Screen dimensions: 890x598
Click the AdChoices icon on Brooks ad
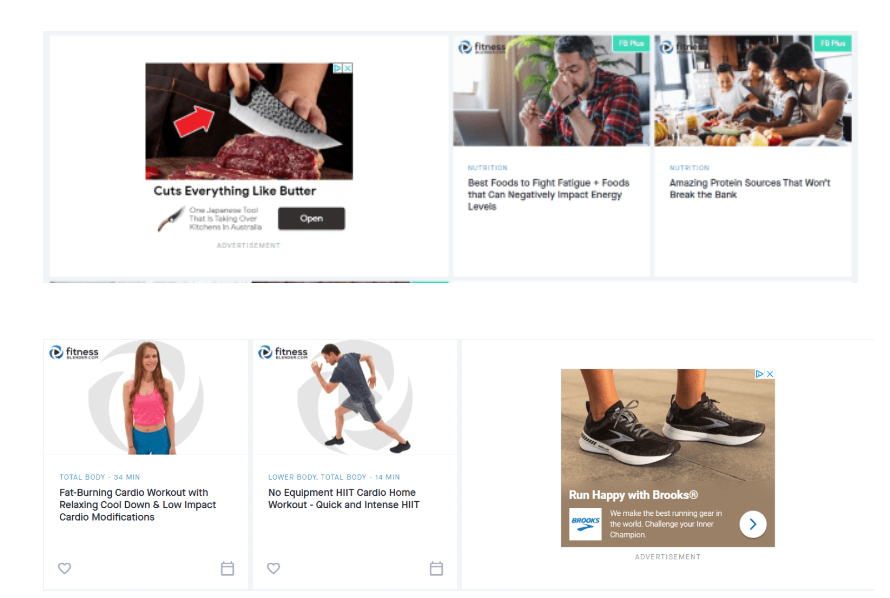click(x=759, y=374)
